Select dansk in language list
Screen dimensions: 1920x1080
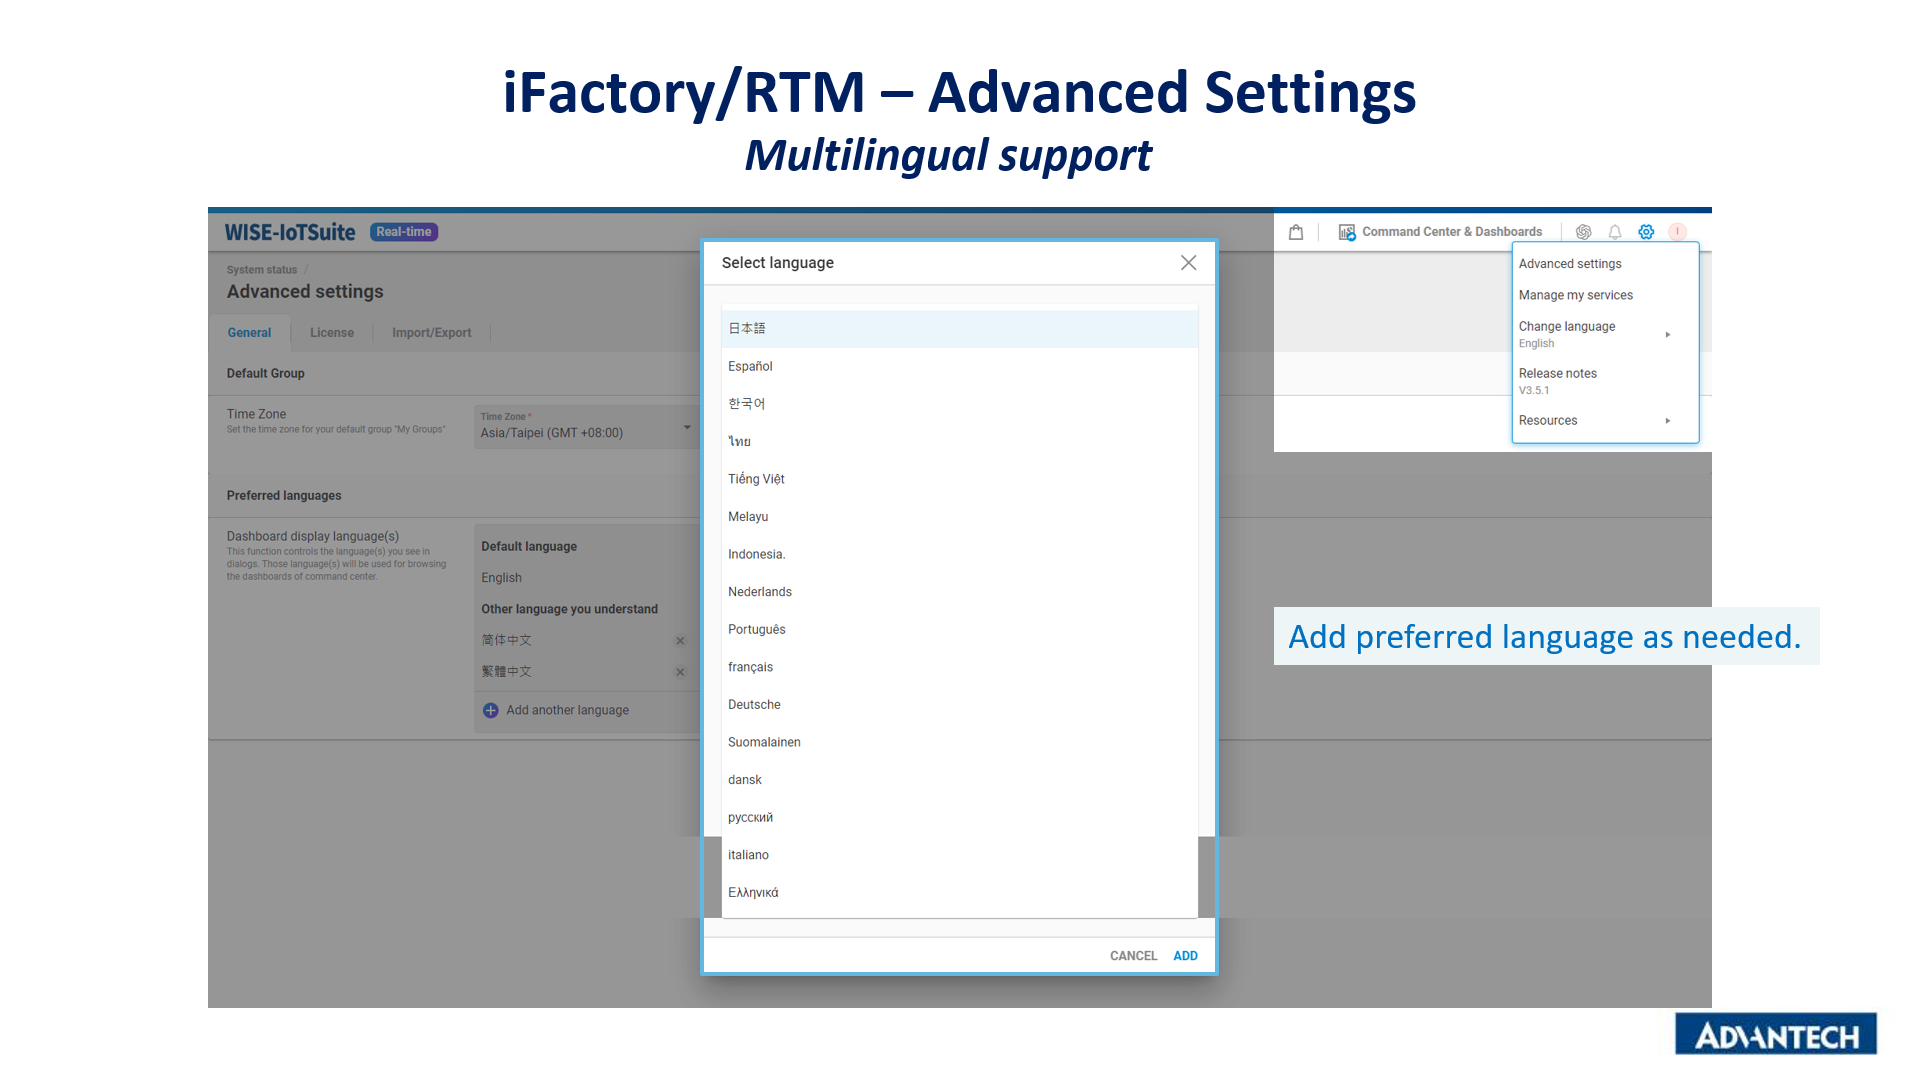pos(959,780)
